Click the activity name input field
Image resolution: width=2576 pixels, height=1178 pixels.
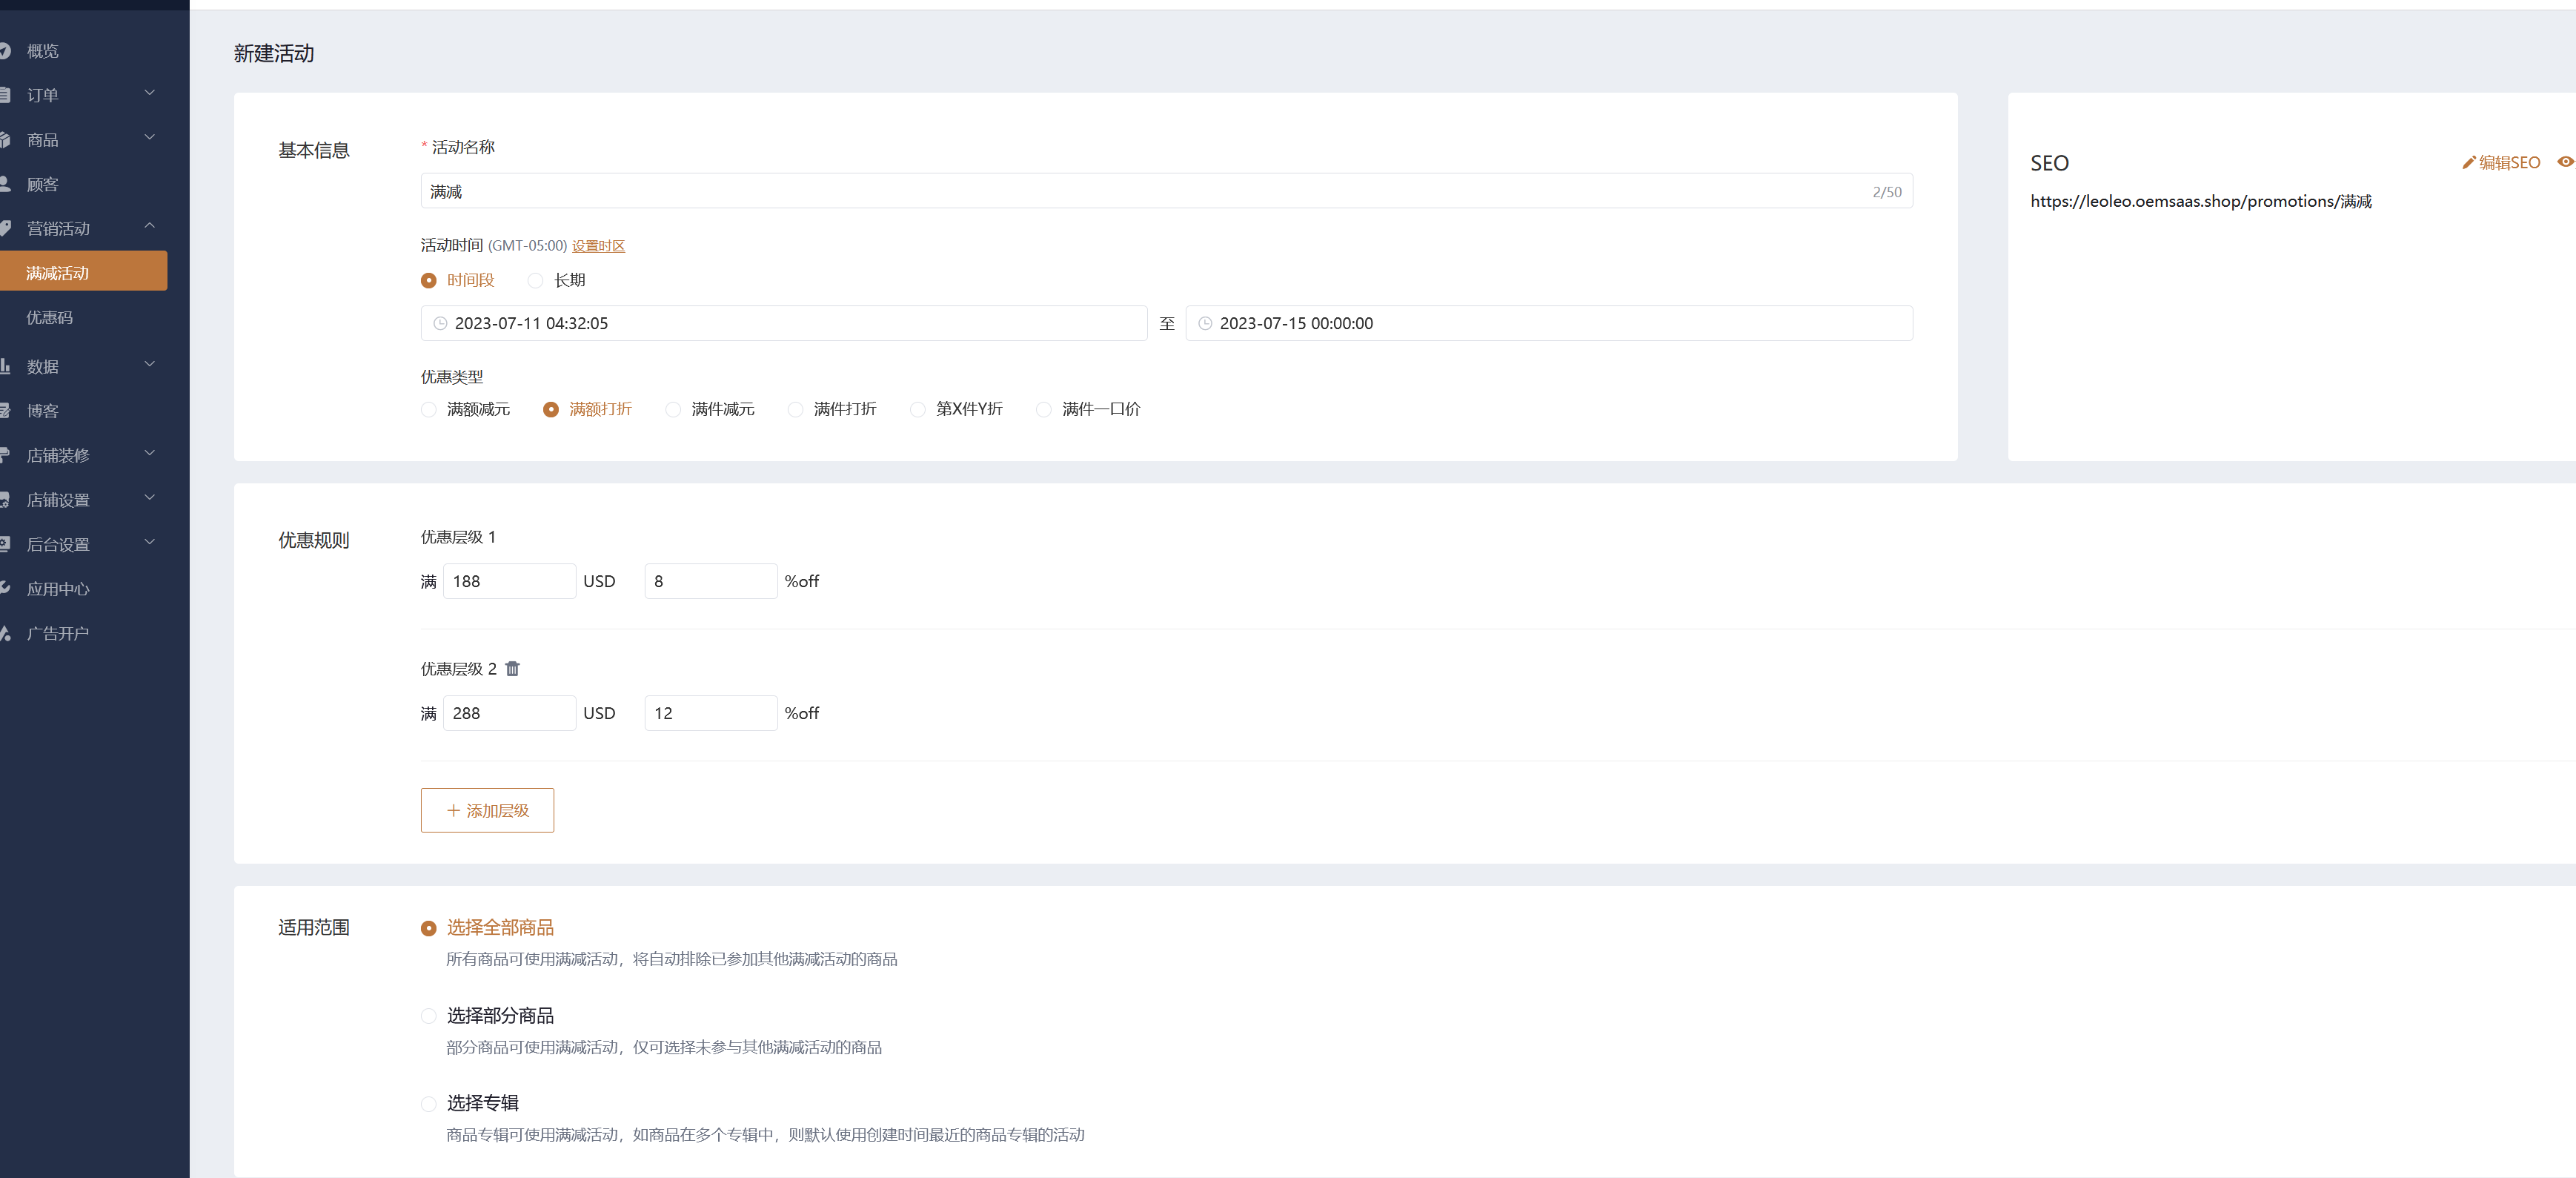[x=1166, y=191]
